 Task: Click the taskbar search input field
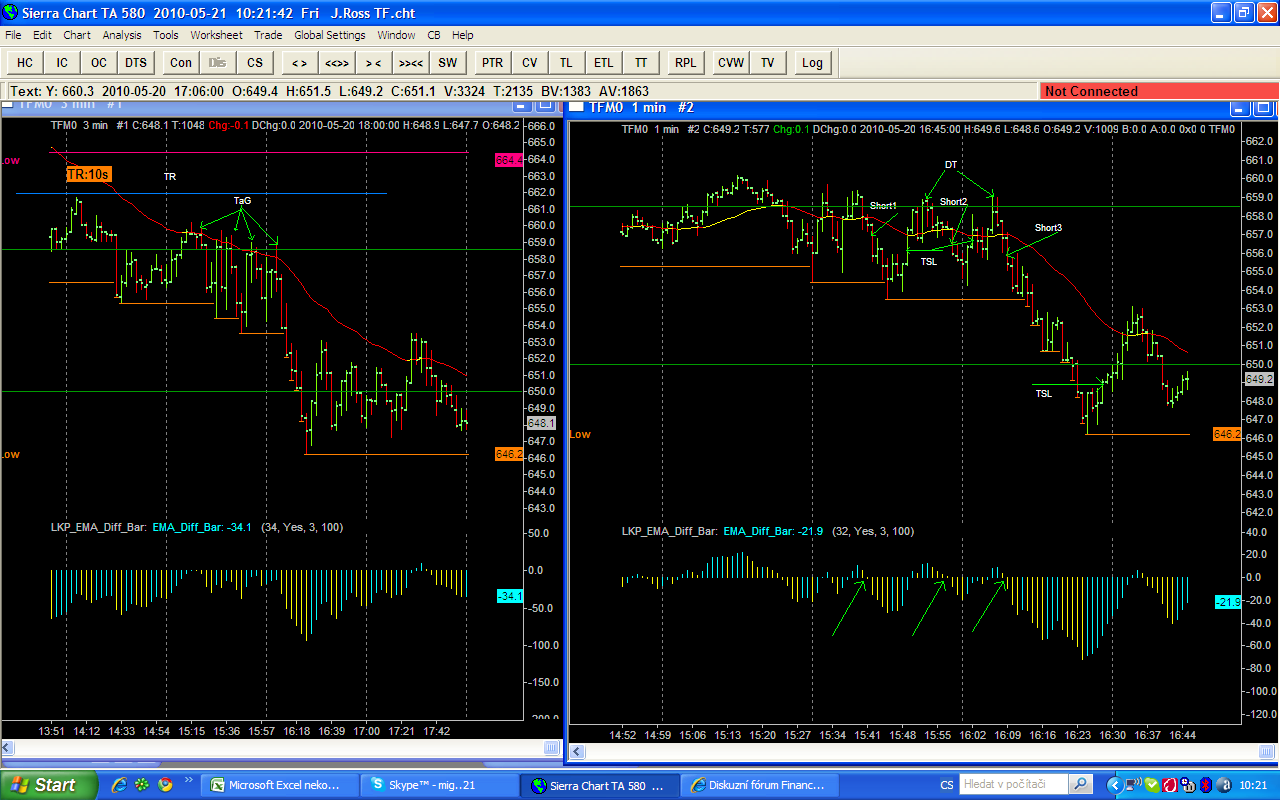1012,785
